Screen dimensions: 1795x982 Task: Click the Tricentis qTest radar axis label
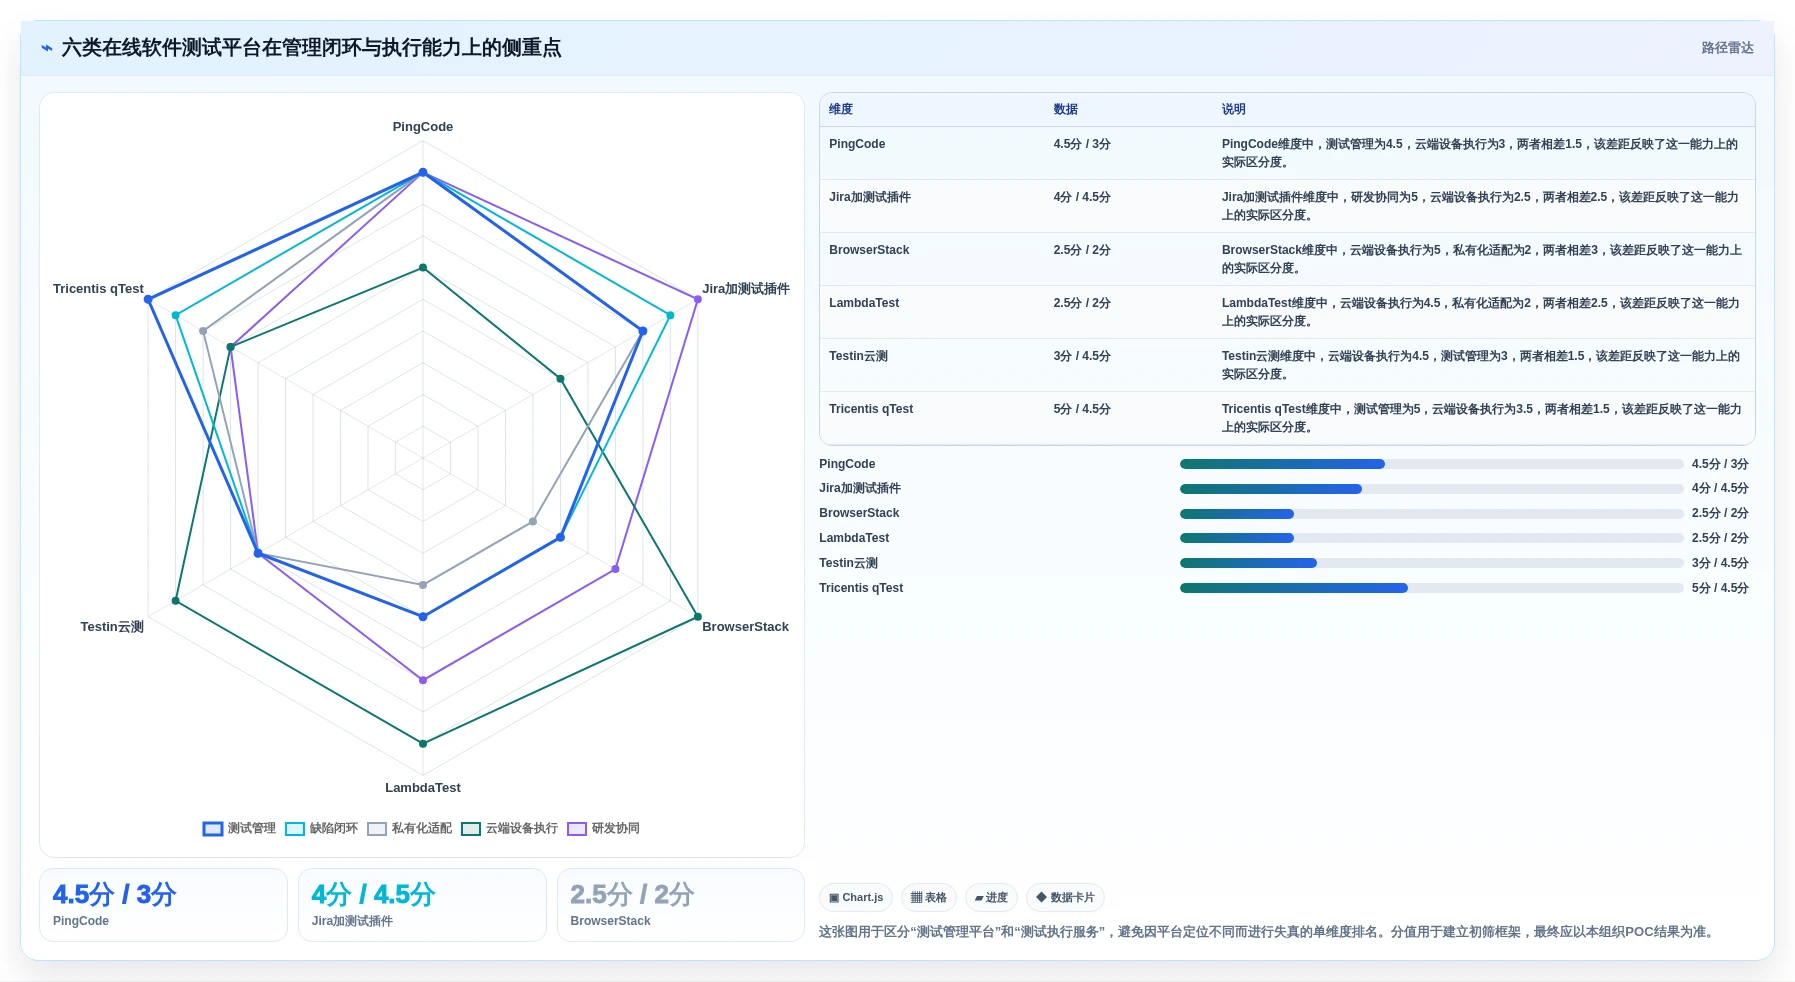coord(98,289)
